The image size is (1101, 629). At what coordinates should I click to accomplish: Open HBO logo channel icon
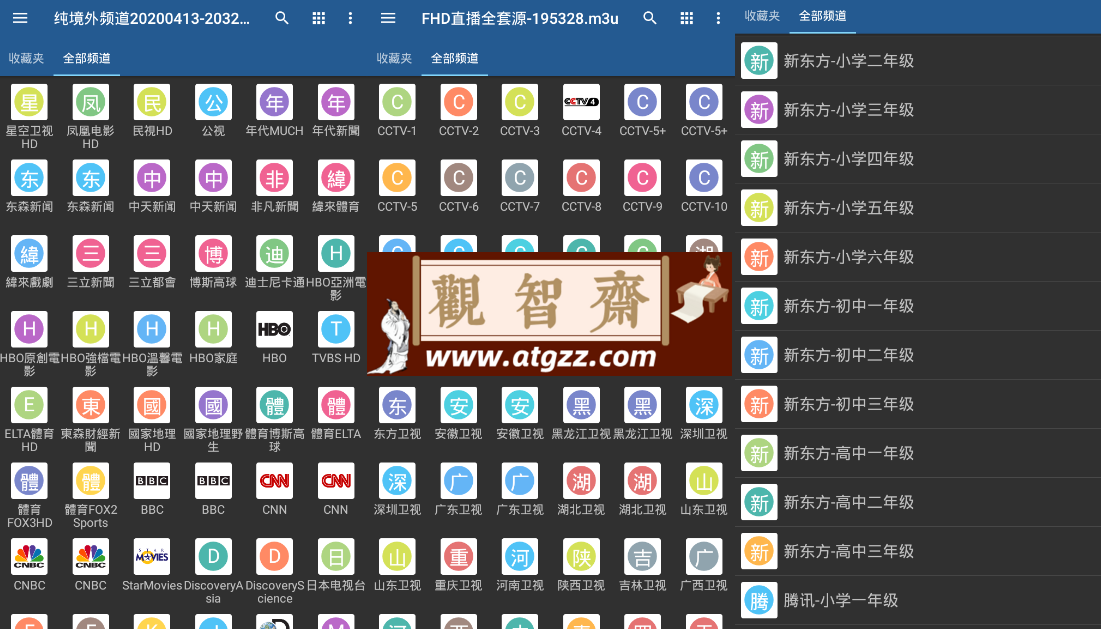pyautogui.click(x=275, y=329)
